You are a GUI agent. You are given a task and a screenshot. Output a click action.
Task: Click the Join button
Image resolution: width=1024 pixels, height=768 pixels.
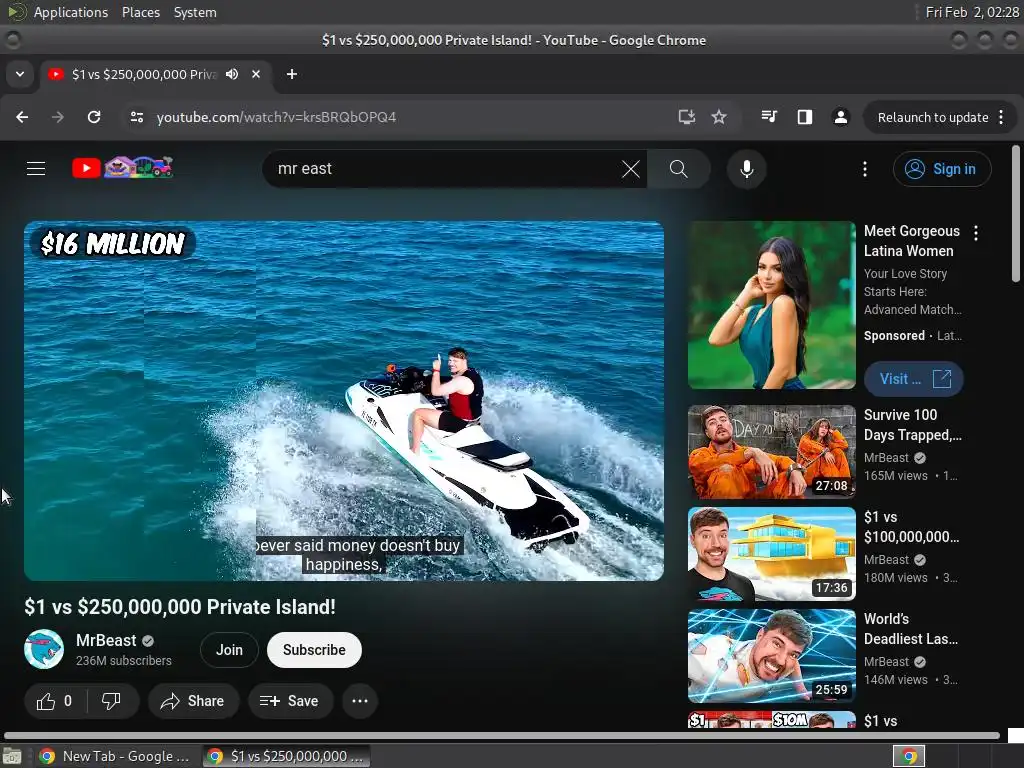(229, 650)
